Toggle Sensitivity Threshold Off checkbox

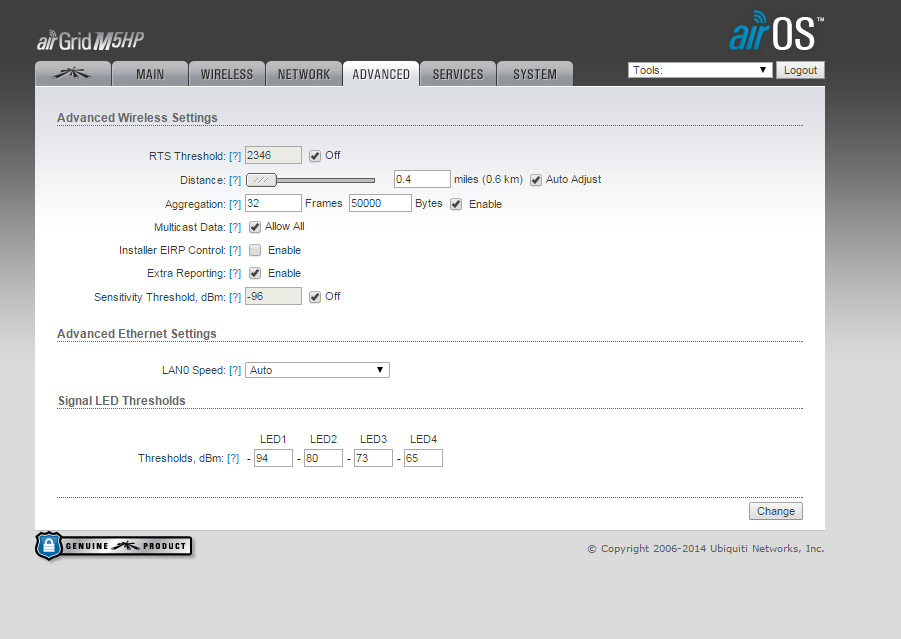(x=314, y=297)
